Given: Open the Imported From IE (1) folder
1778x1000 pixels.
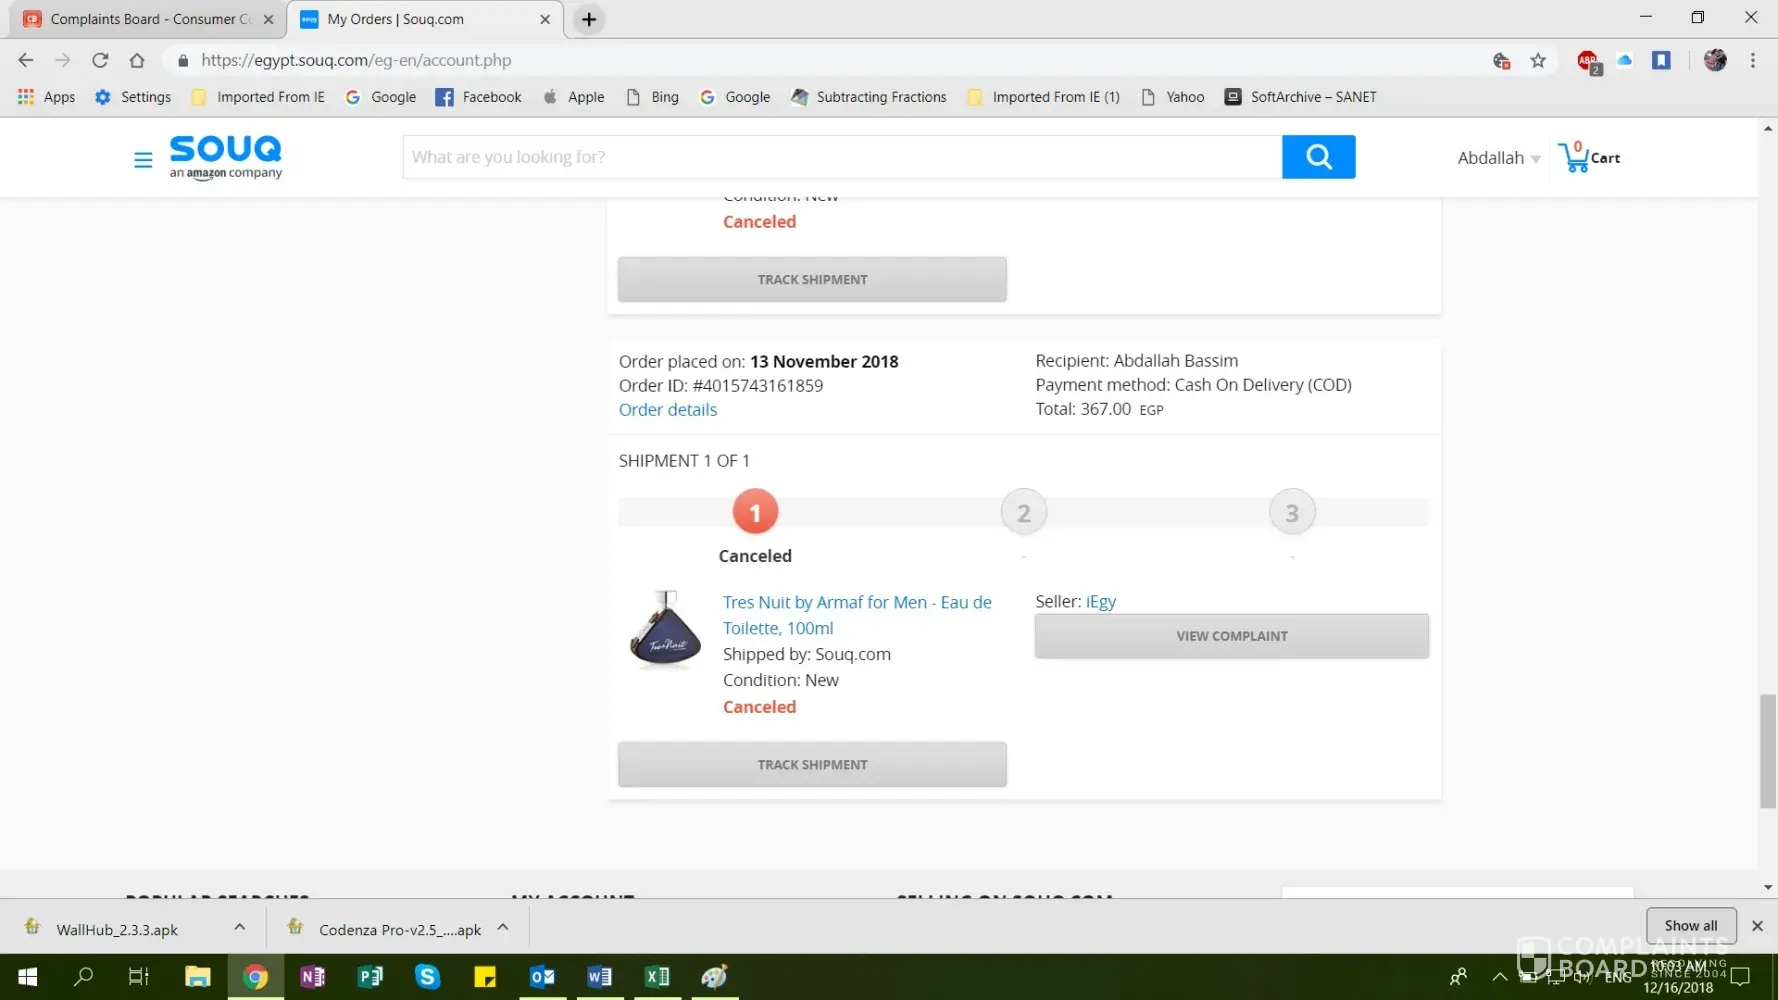Looking at the screenshot, I should [x=1044, y=97].
